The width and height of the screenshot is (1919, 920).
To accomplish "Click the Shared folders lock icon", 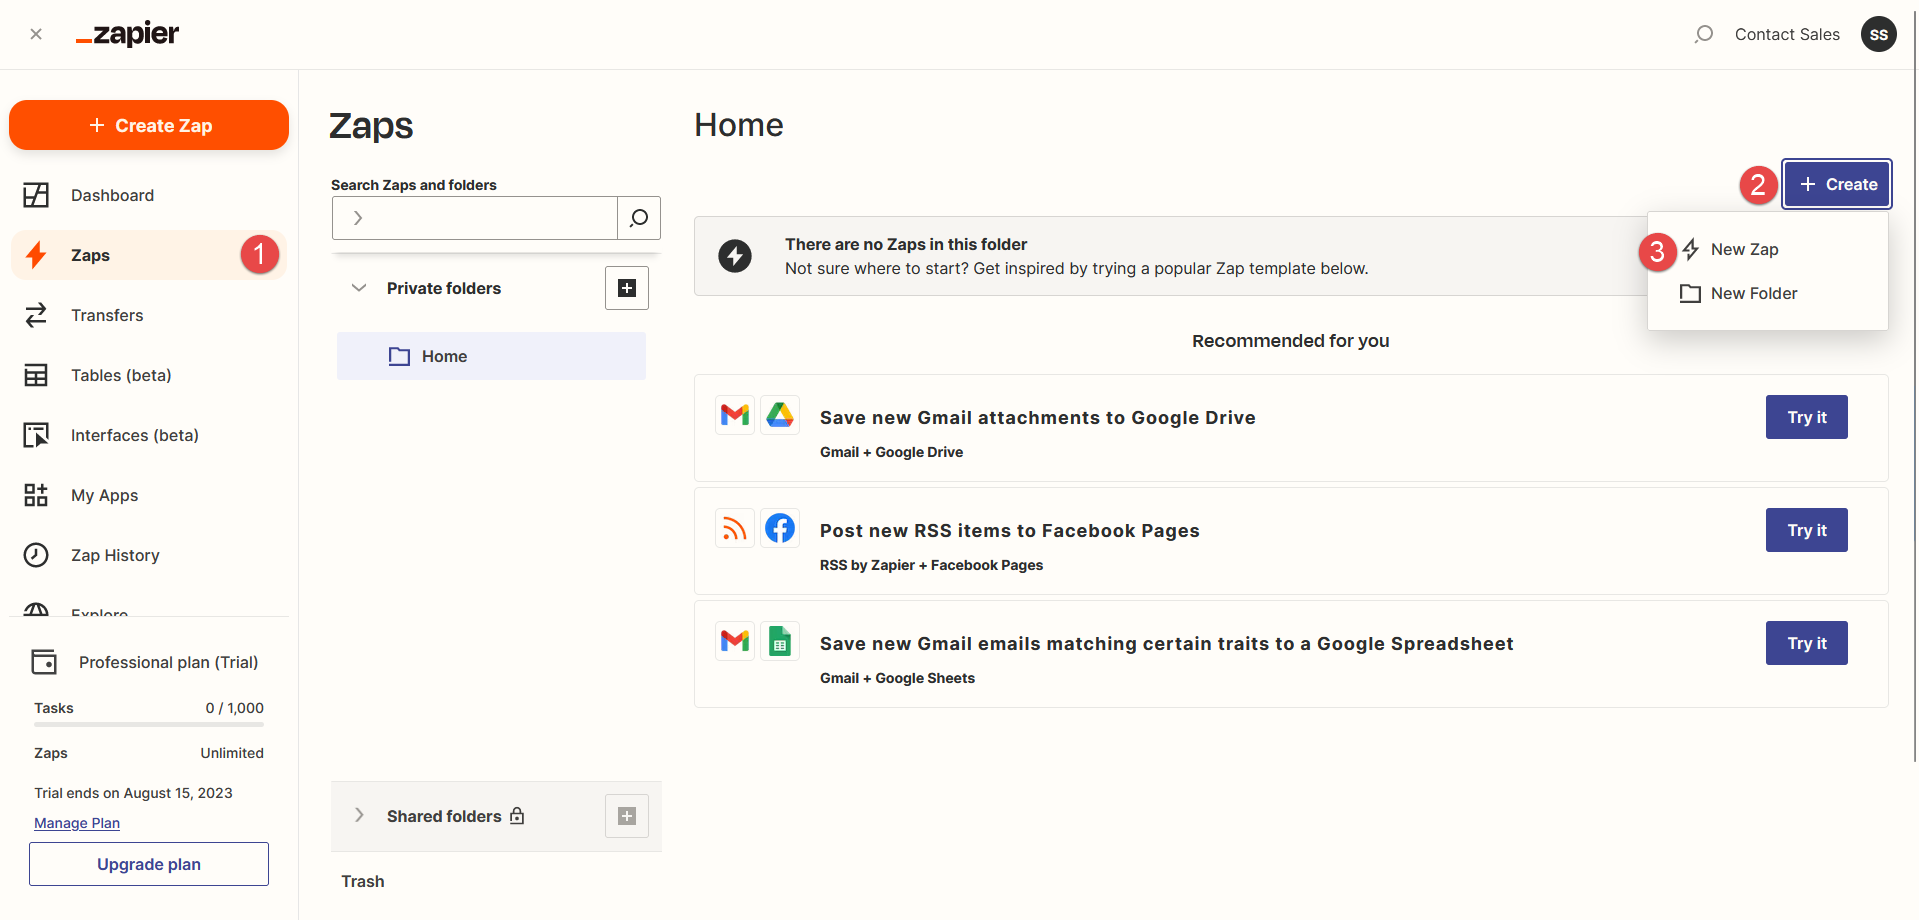I will click(x=517, y=815).
